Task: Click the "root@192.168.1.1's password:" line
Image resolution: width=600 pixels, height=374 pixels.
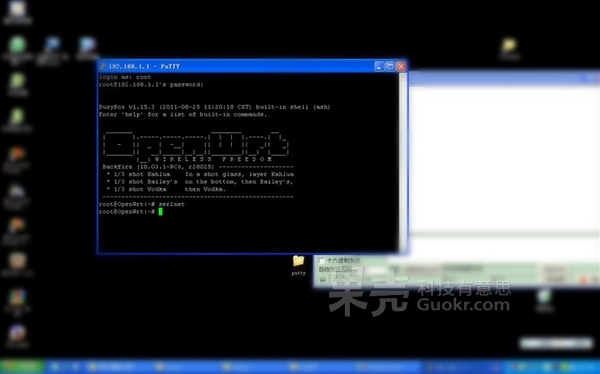Action: click(x=151, y=85)
